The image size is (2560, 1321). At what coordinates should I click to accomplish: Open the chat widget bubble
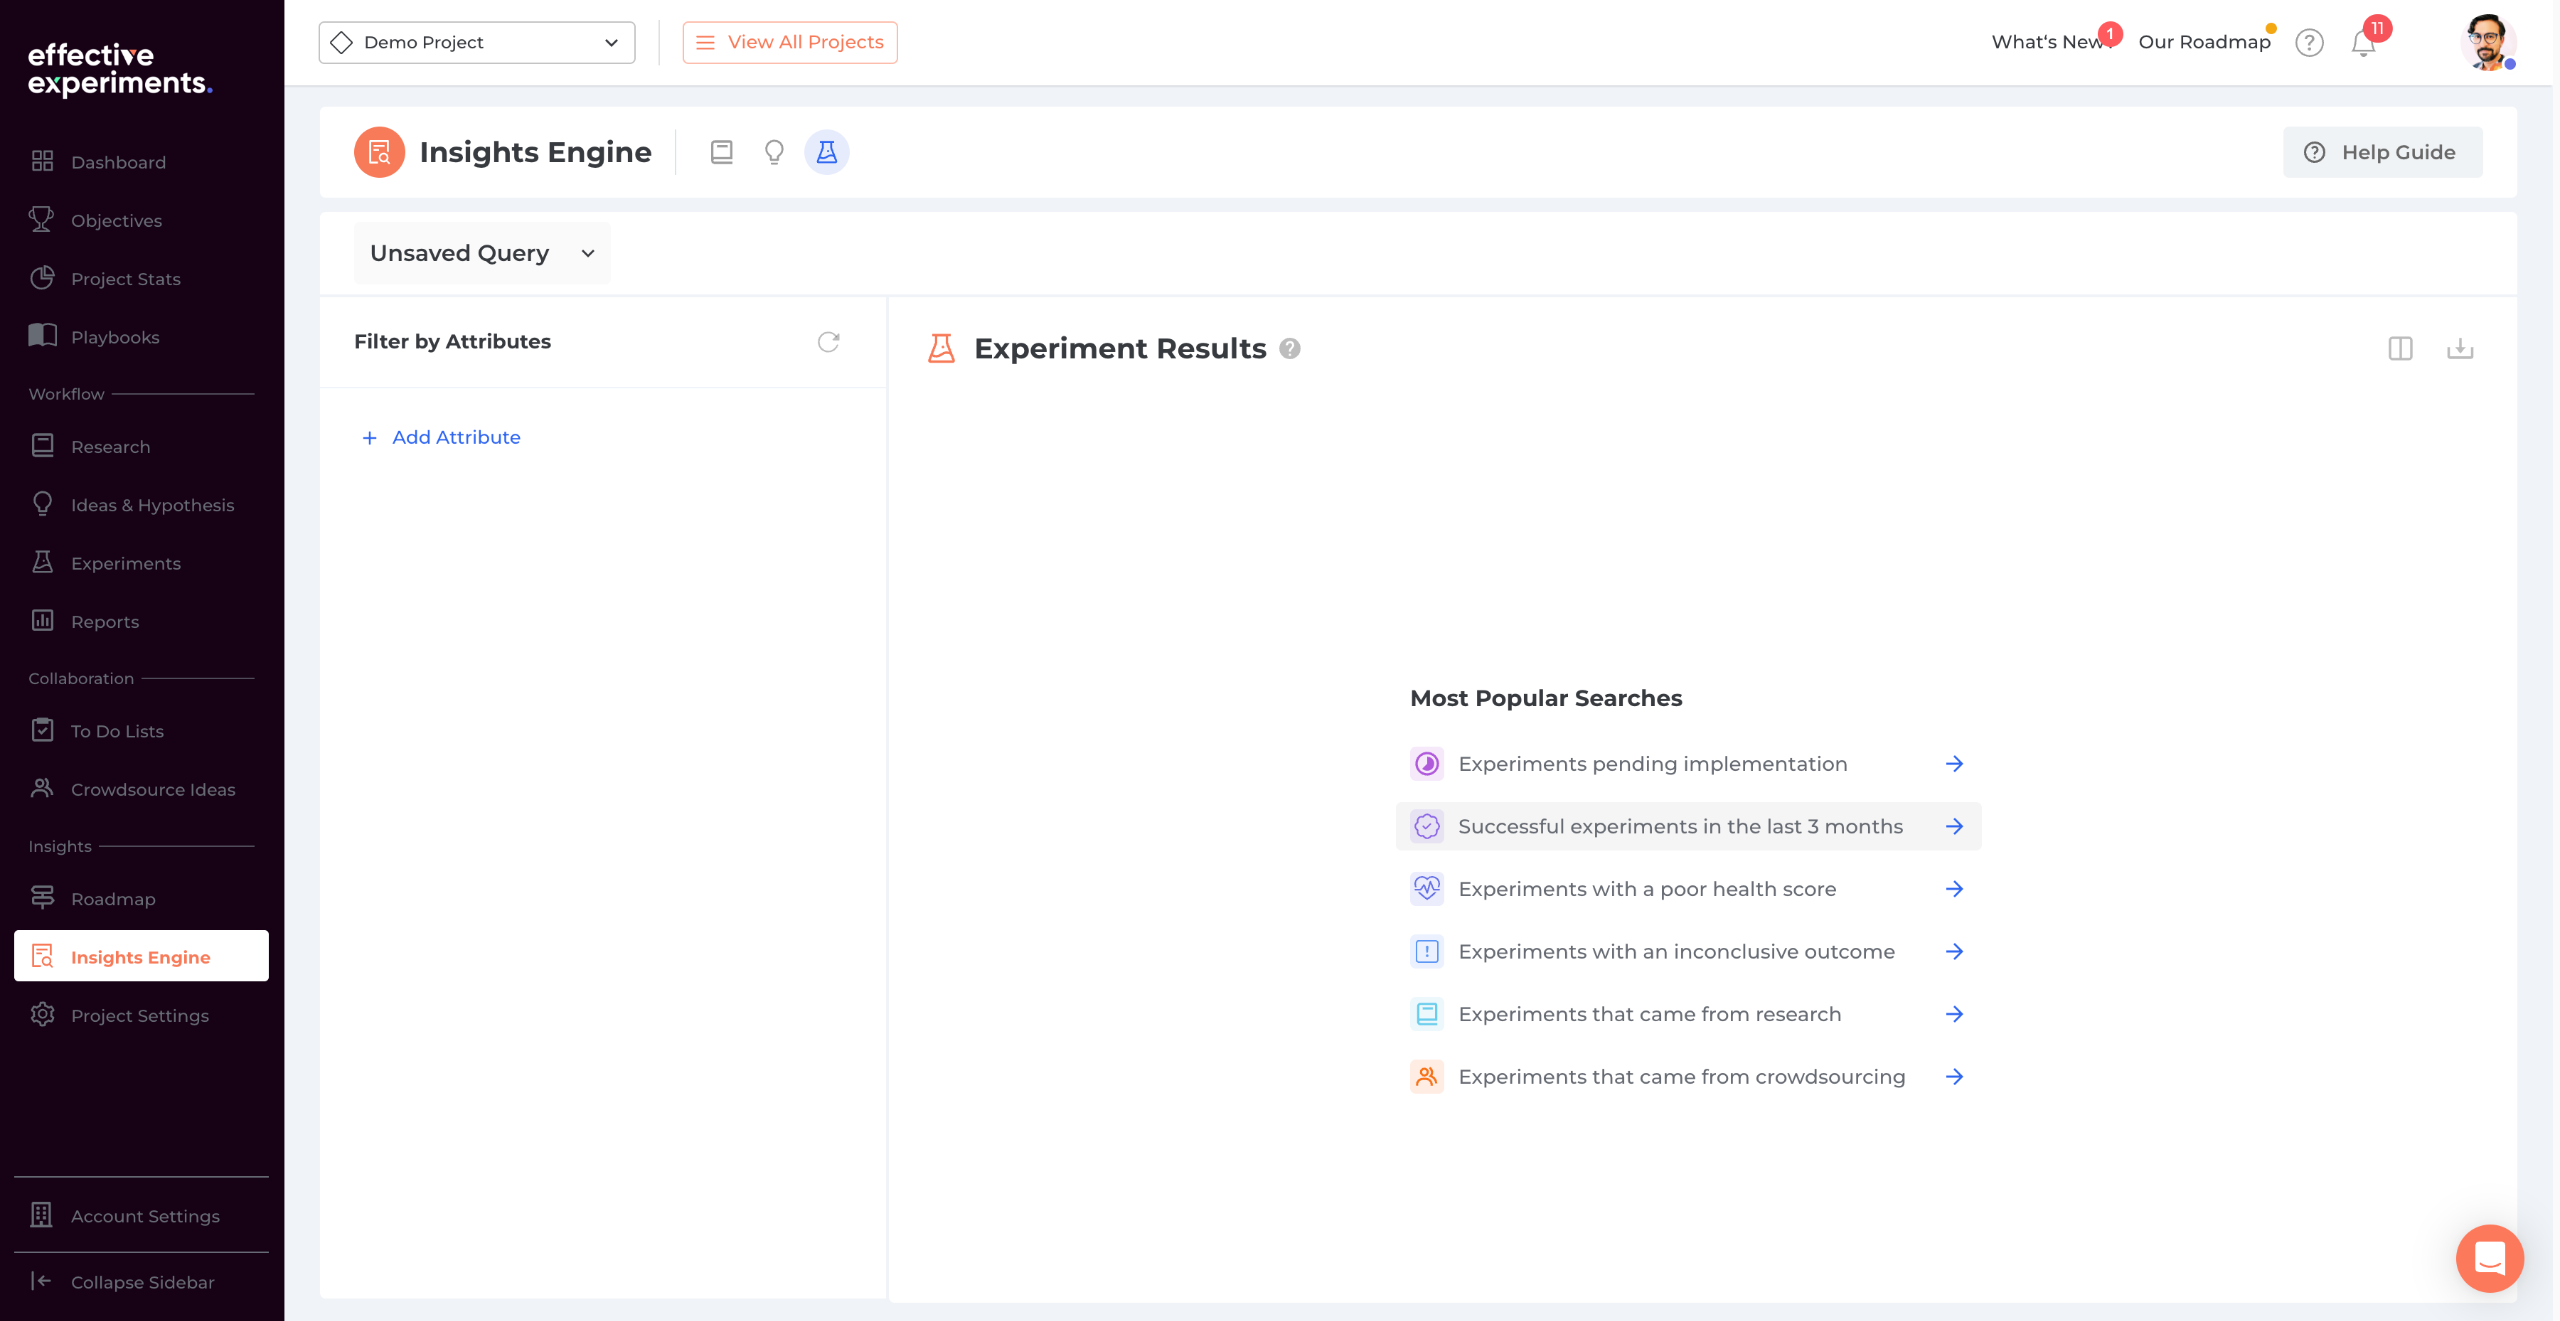tap(2489, 1258)
